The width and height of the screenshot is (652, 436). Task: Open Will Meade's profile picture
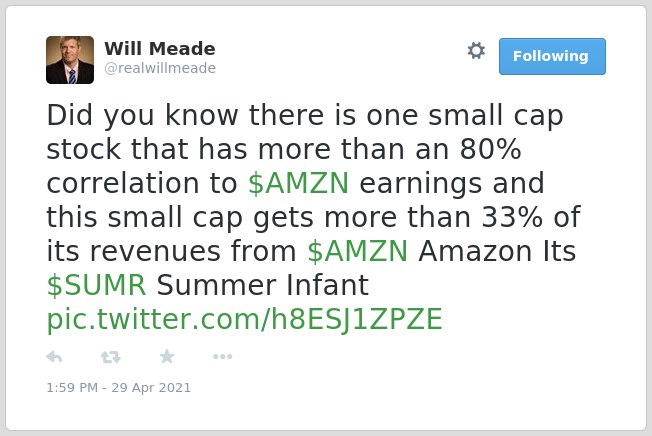[70, 60]
